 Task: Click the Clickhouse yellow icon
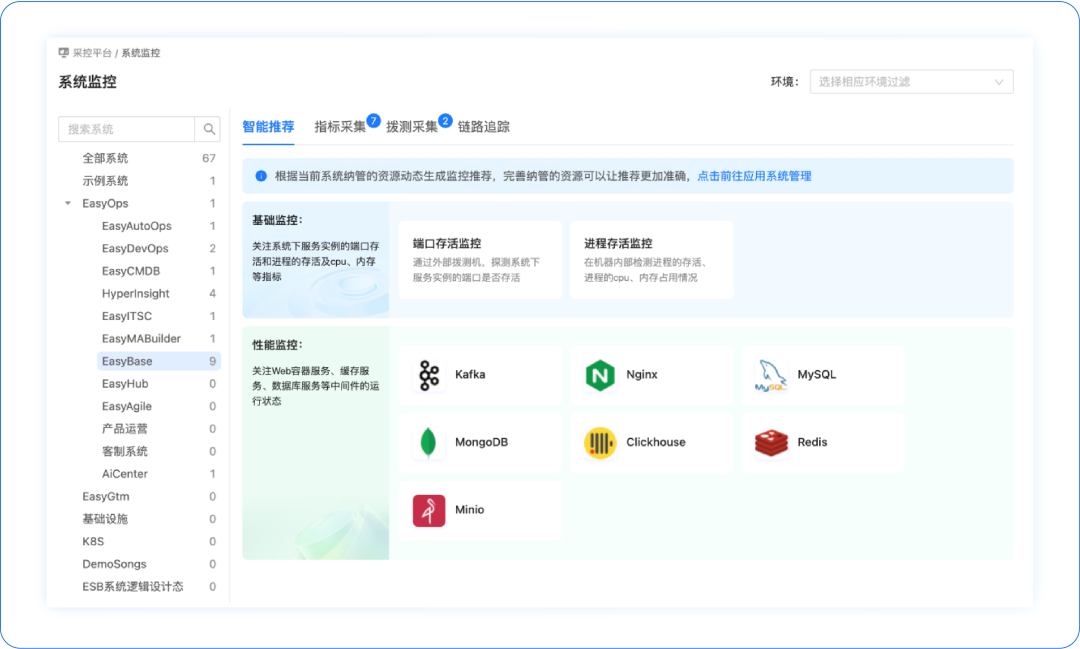[600, 442]
